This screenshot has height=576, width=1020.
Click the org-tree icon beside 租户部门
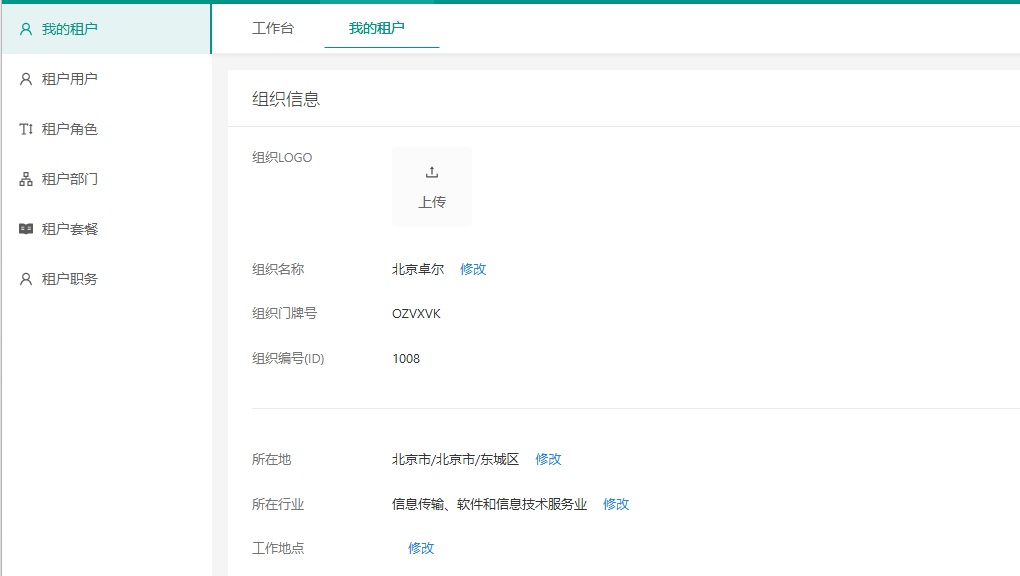[x=26, y=179]
